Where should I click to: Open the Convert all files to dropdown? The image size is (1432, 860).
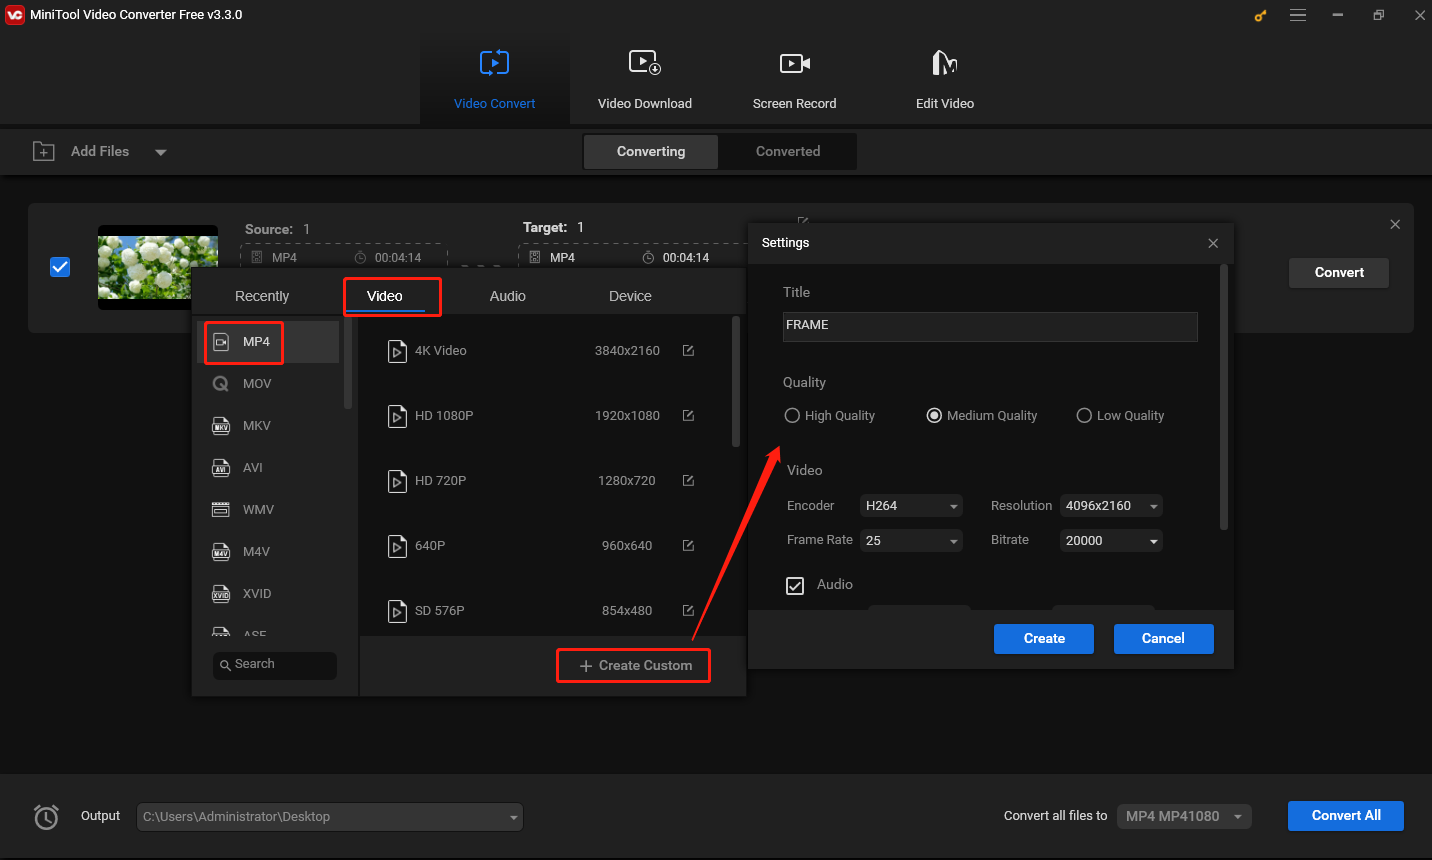point(1184,817)
